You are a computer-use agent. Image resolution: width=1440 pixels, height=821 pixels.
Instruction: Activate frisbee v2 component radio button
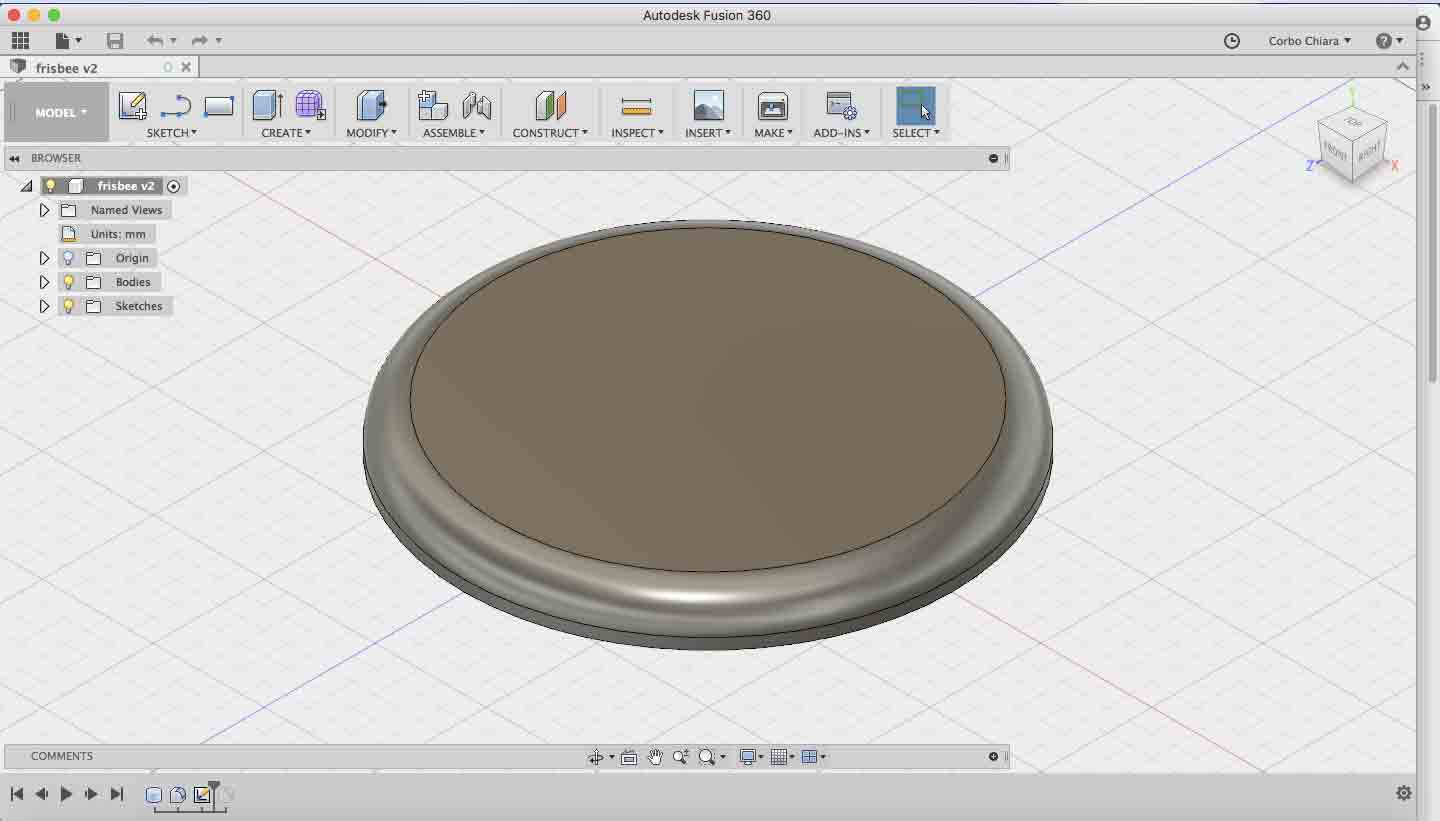[174, 186]
